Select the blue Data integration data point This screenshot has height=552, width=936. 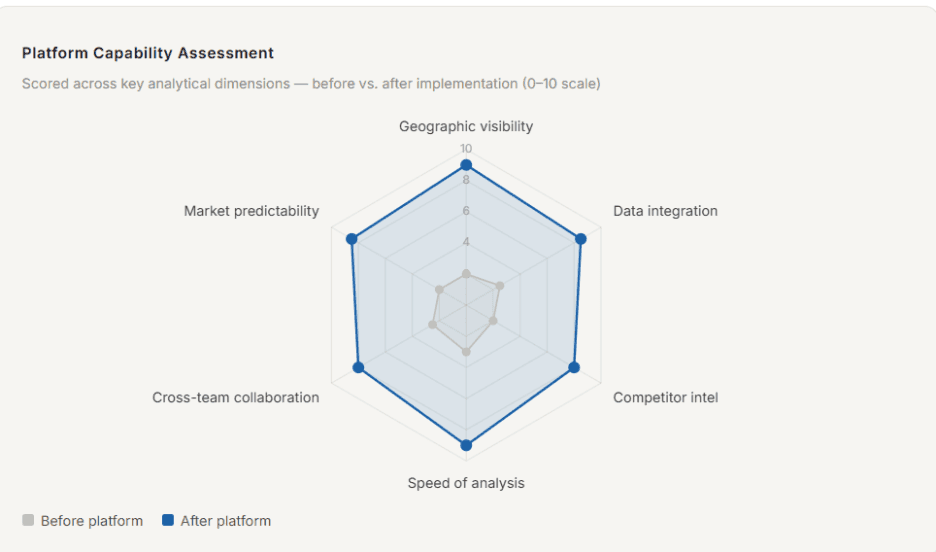580,239
